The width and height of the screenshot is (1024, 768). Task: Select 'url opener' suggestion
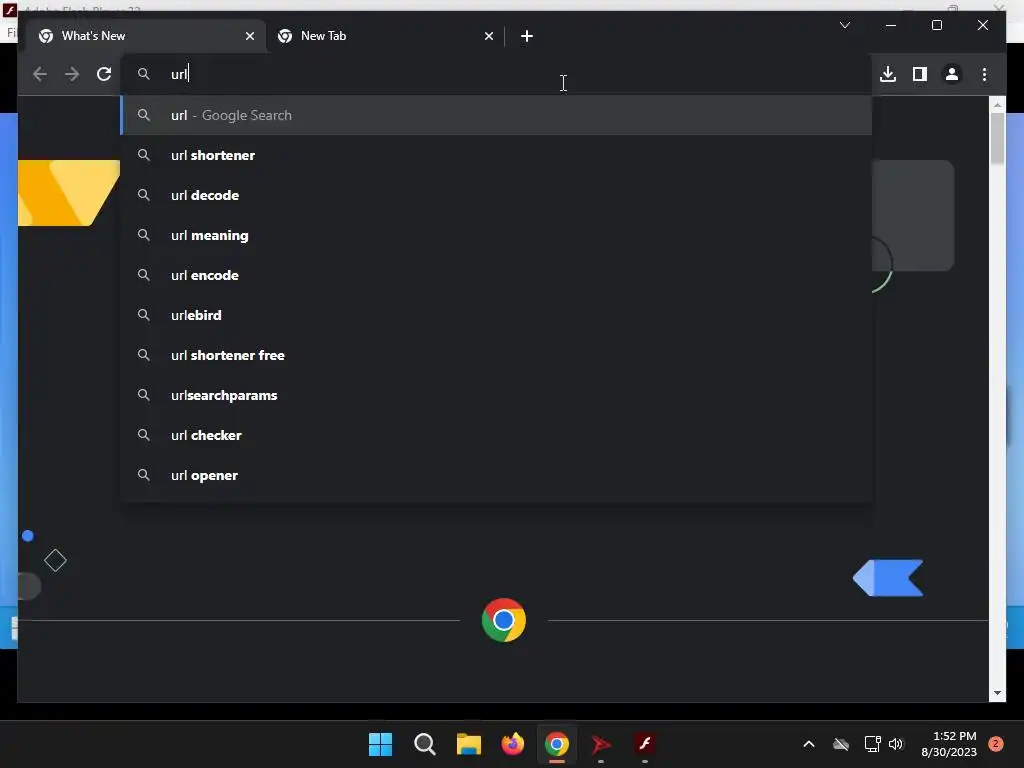click(x=496, y=475)
